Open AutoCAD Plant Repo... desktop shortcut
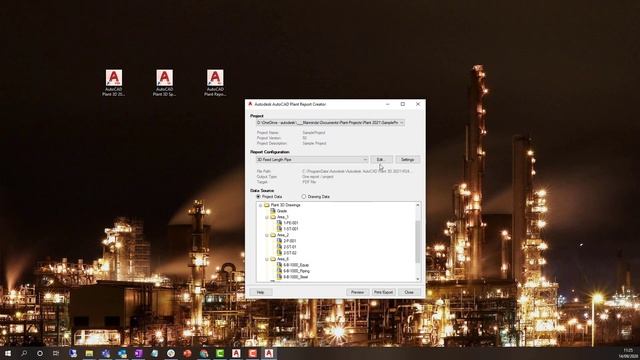Screen dimensions: 640x360 215,82
